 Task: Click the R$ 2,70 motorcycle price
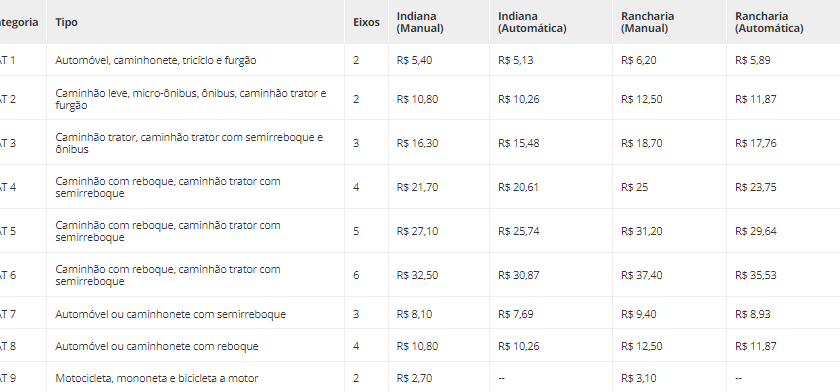[414, 378]
